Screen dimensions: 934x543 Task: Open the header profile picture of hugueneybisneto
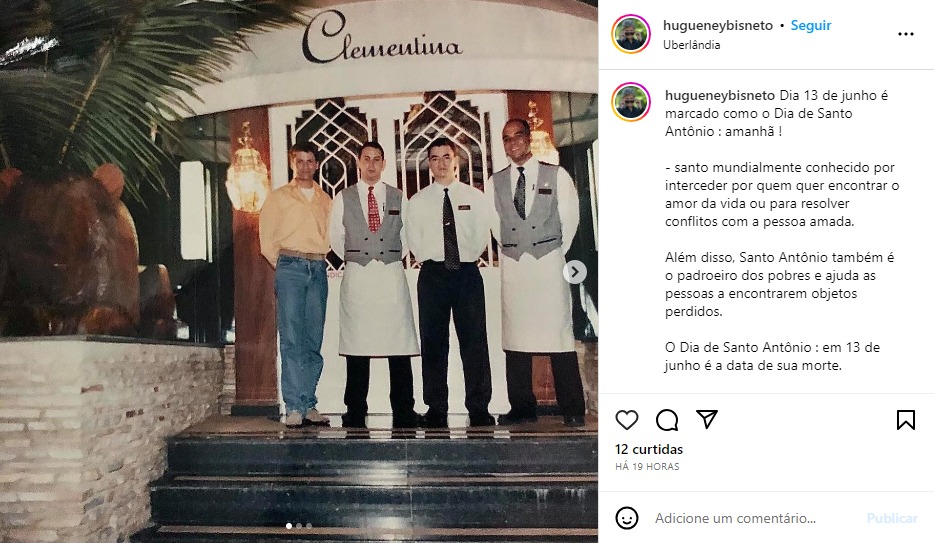pos(631,34)
